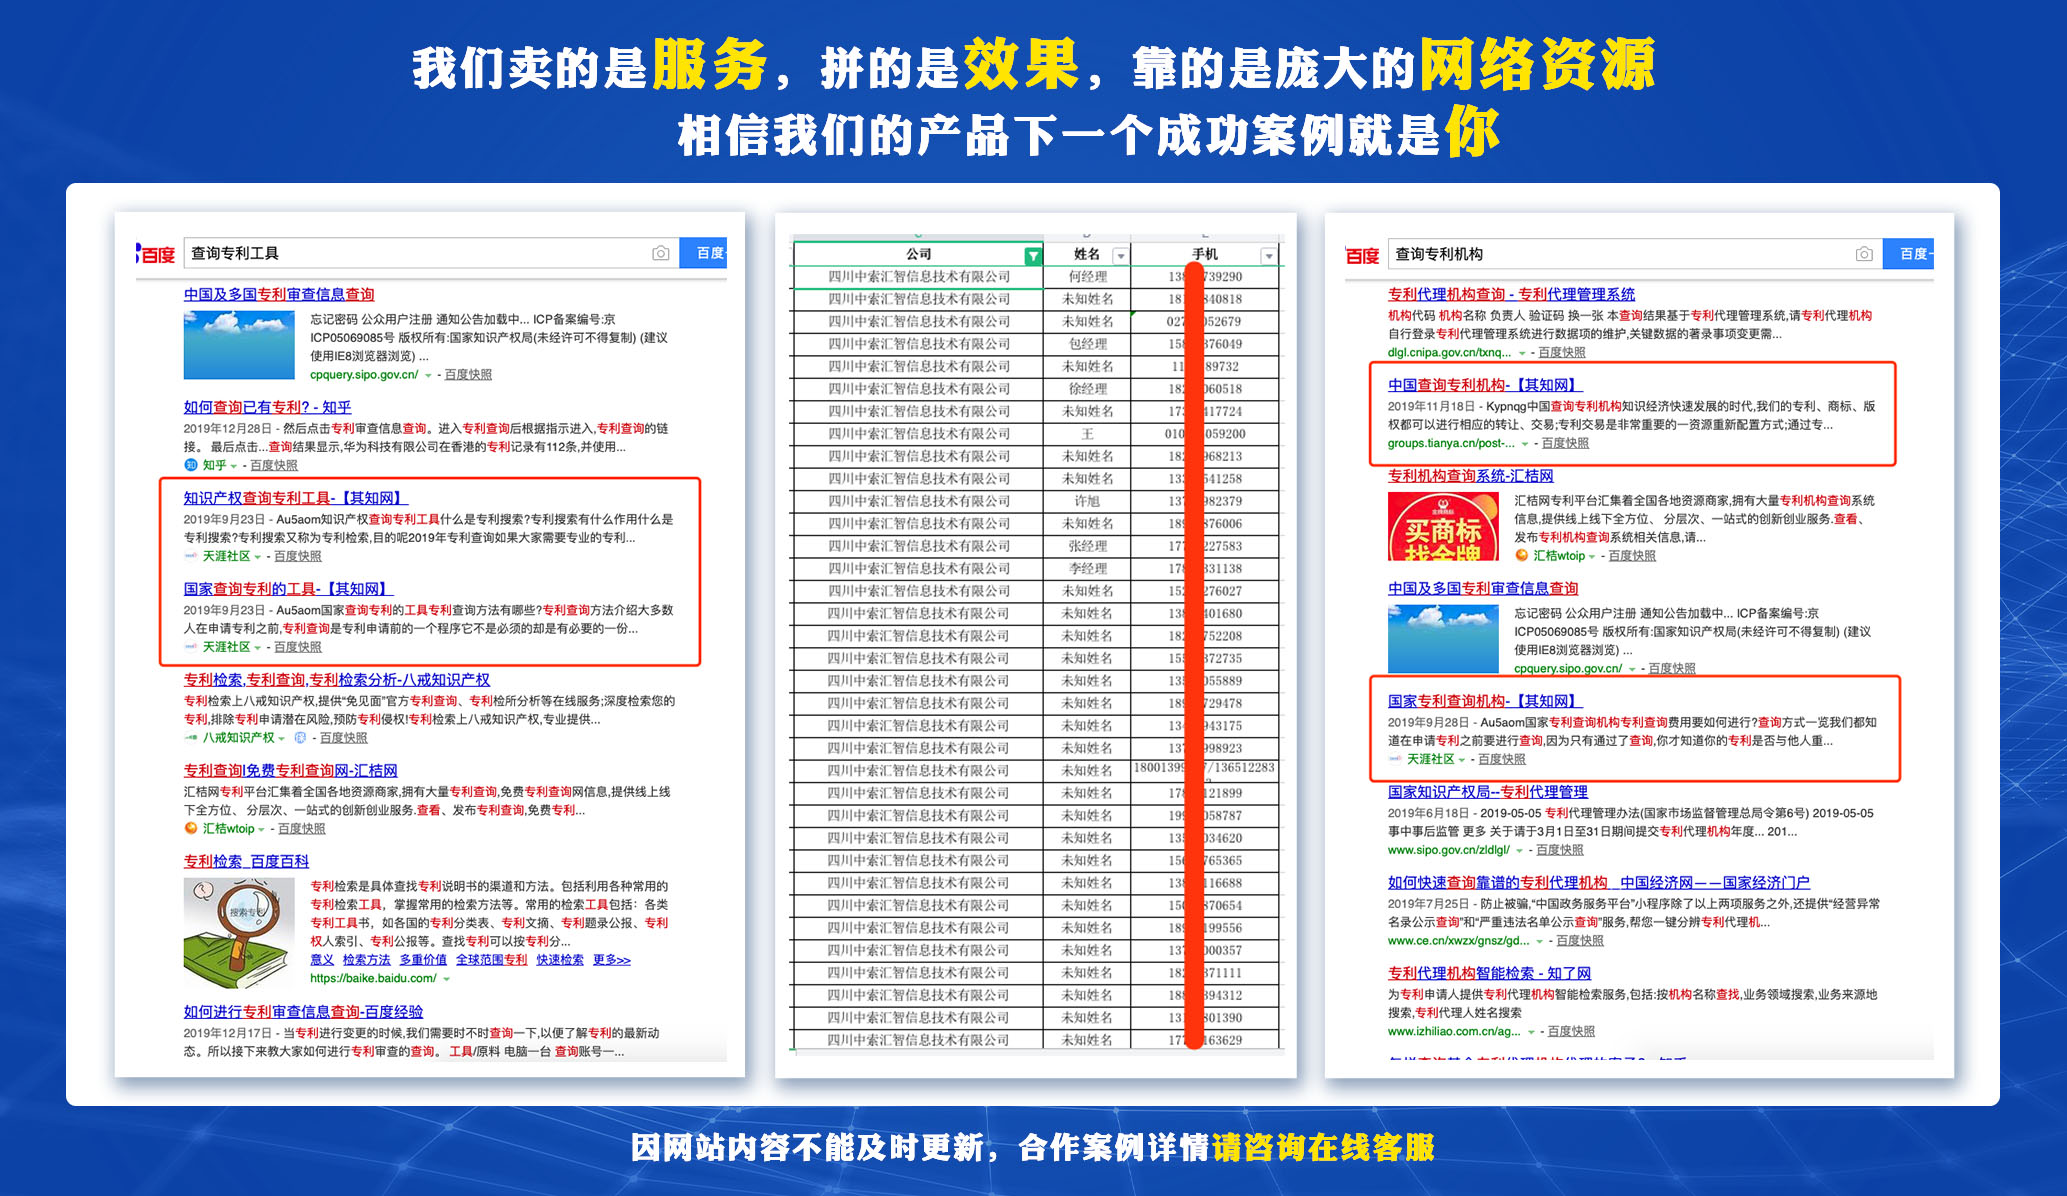Screen dimensions: 2067x1196
Task: Open the 手机 column filter dropdown
Action: coord(1268,256)
